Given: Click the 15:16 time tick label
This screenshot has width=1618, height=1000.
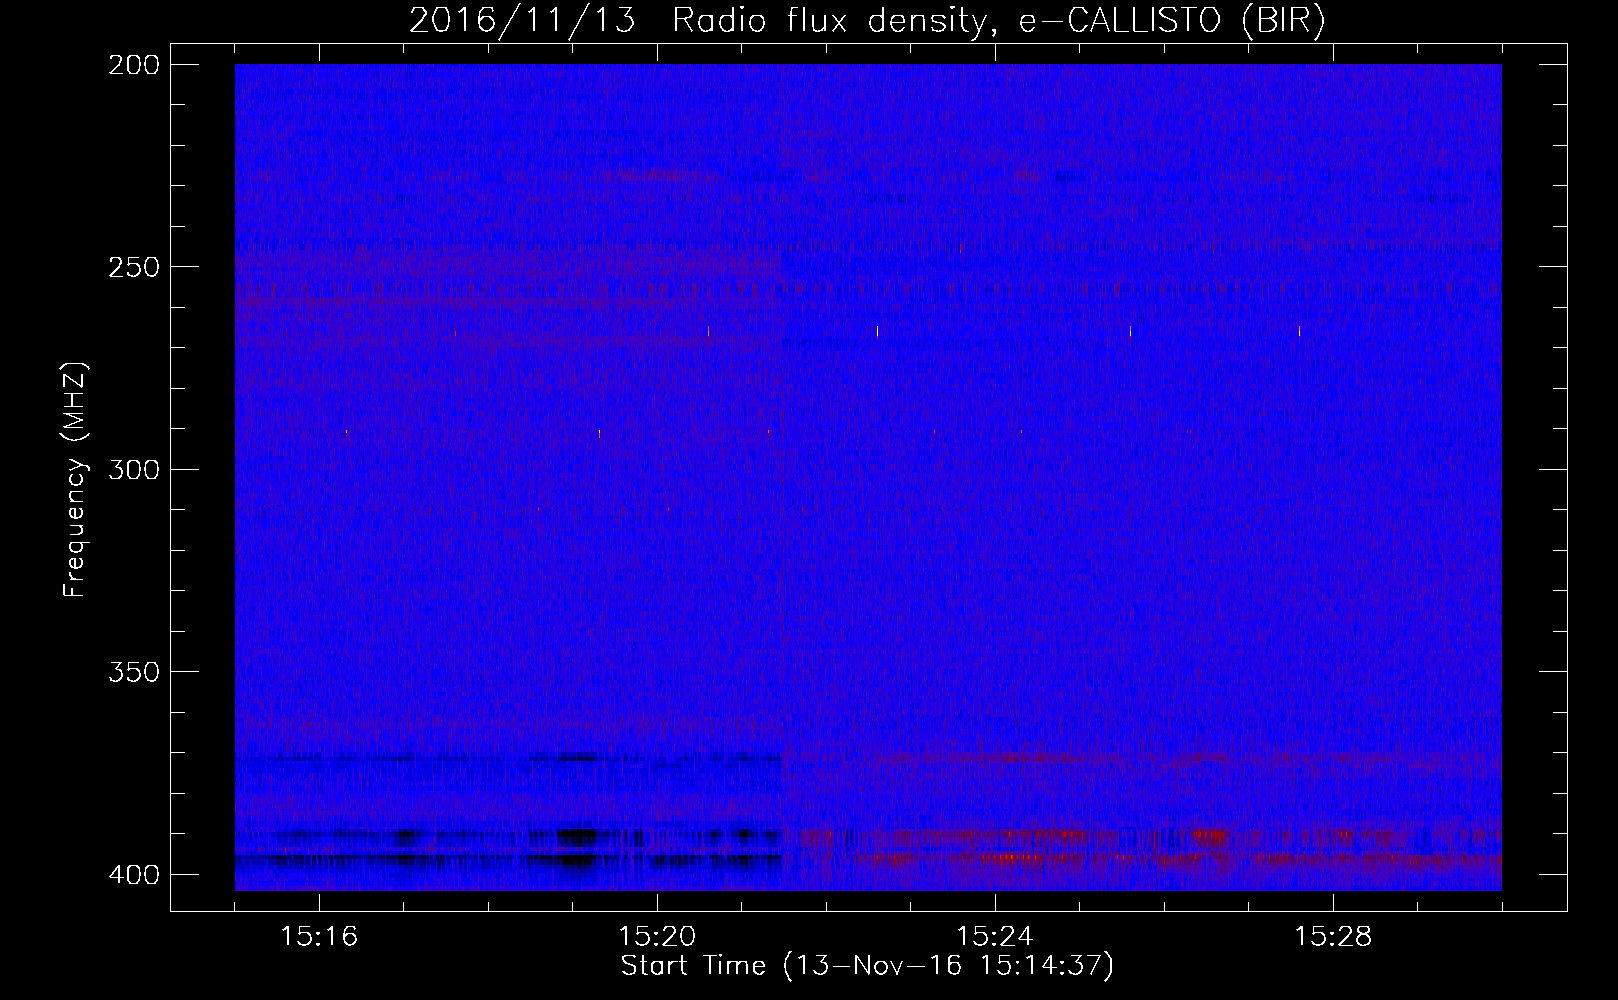Looking at the screenshot, I should pyautogui.click(x=319, y=937).
